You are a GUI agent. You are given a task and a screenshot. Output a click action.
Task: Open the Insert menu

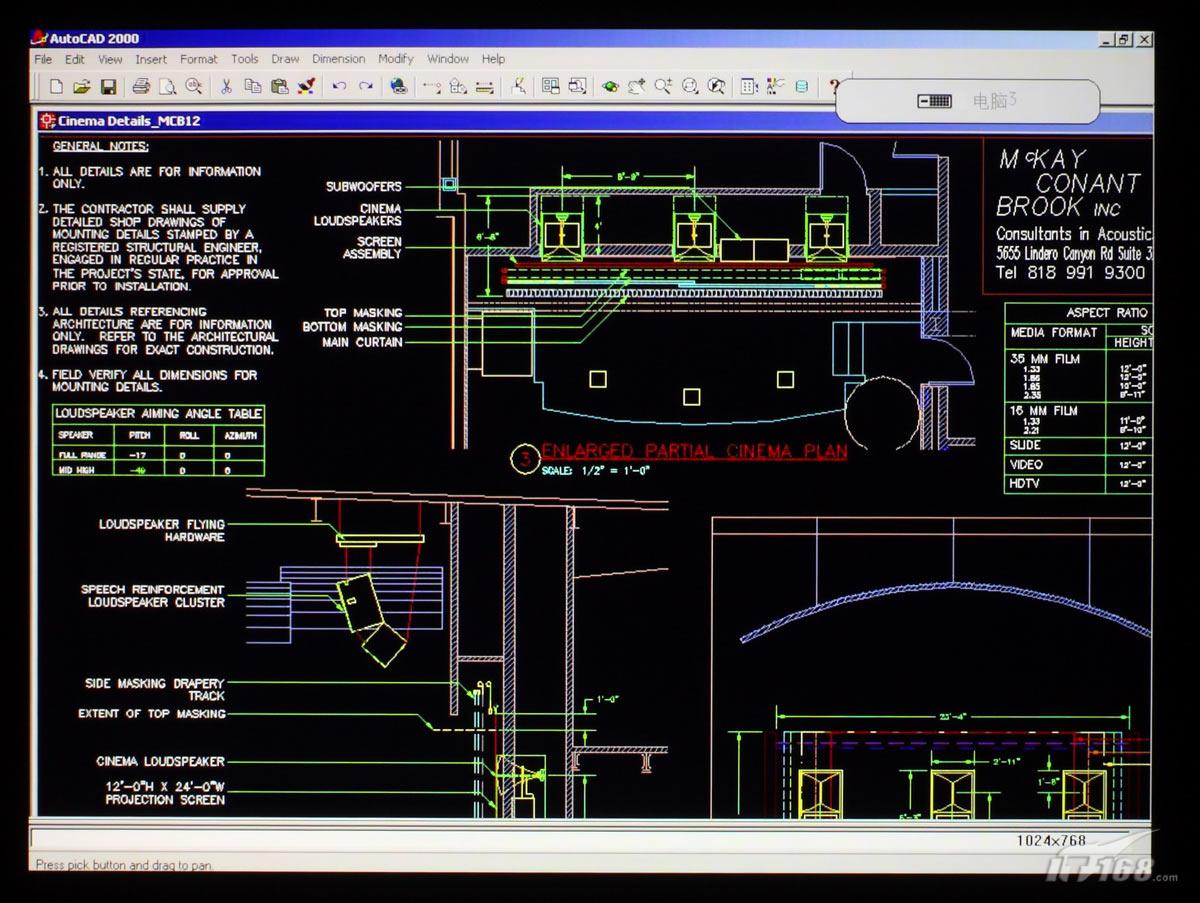point(151,60)
